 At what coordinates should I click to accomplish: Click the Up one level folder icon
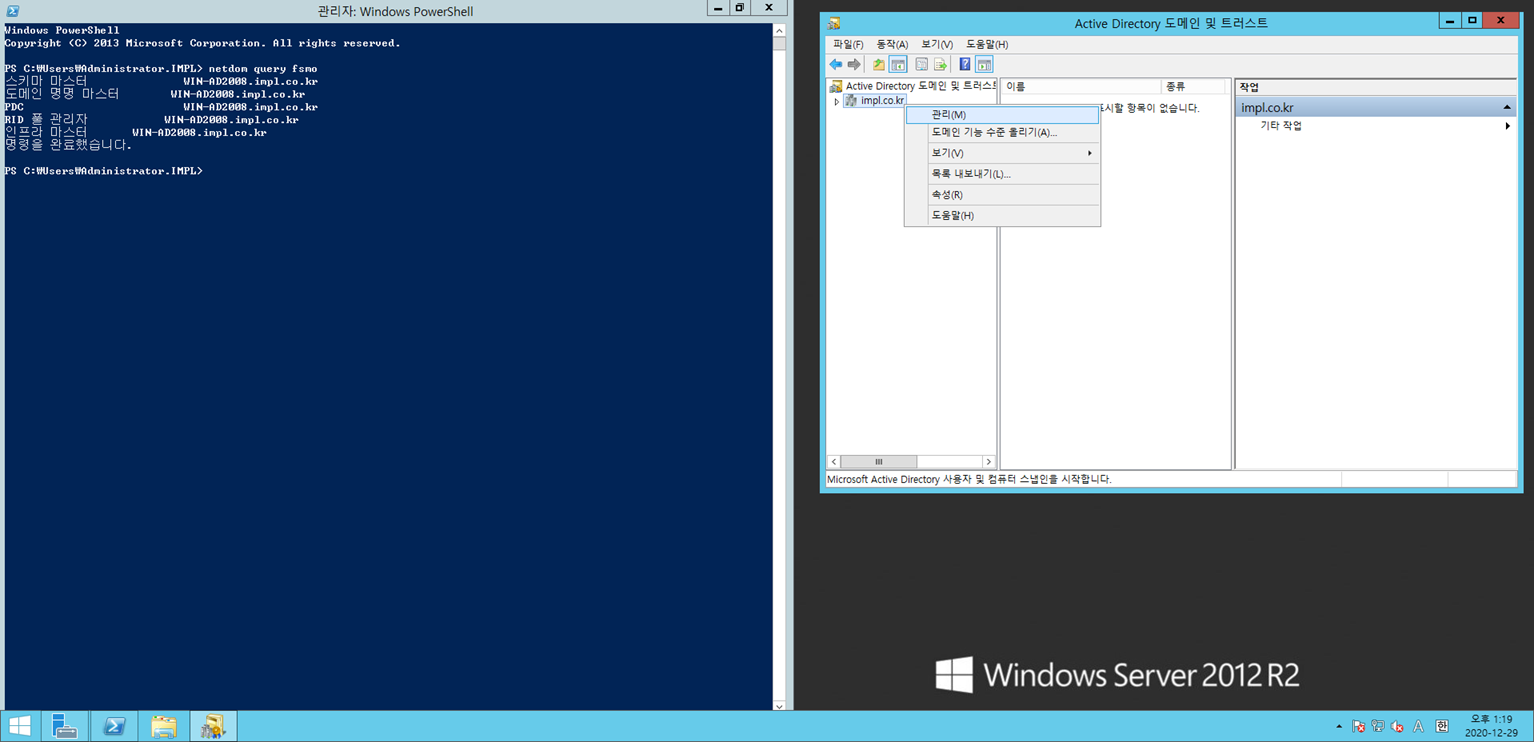pos(878,64)
